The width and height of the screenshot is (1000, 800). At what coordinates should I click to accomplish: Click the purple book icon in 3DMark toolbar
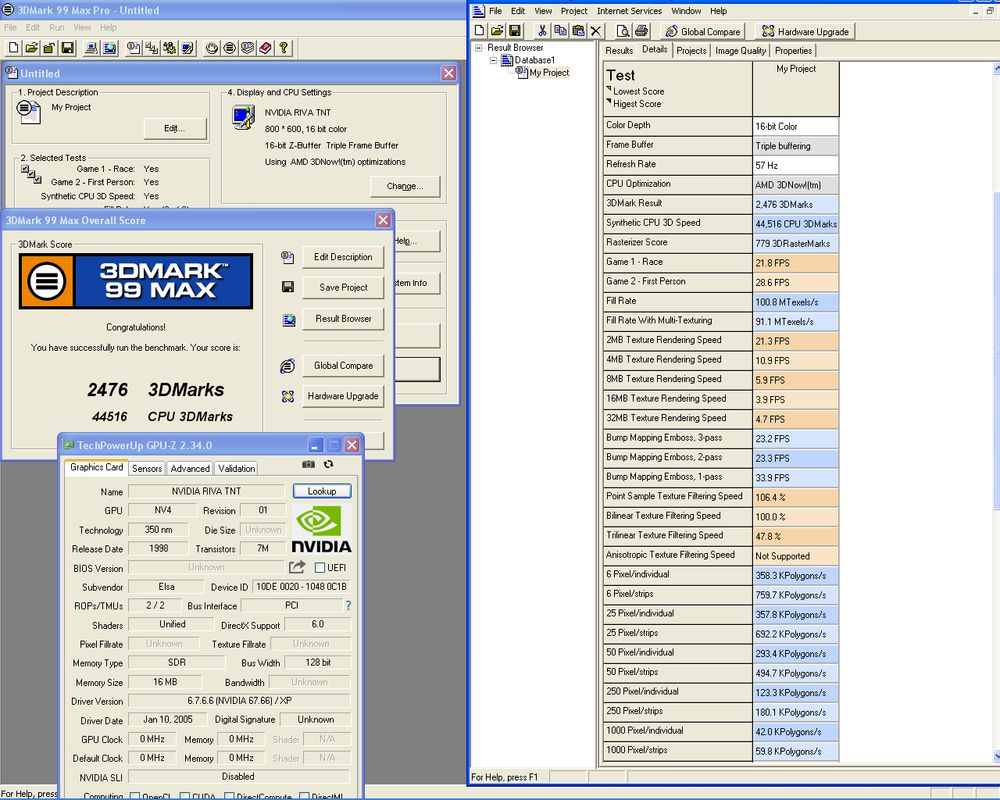tap(265, 48)
